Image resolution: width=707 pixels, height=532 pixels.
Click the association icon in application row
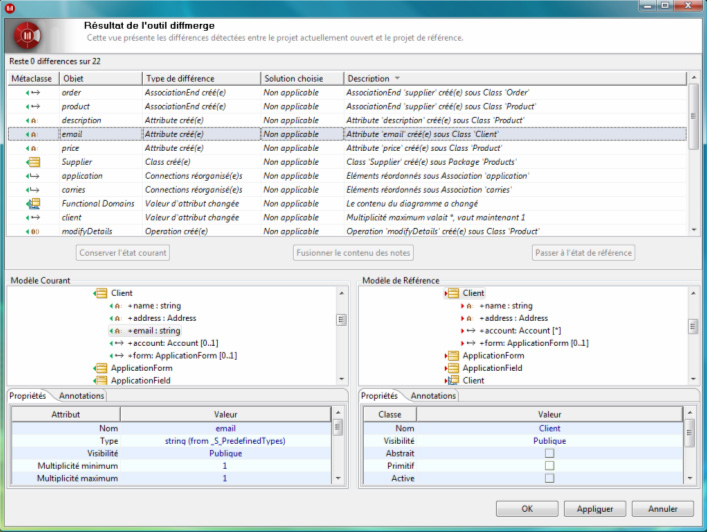(x=33, y=176)
